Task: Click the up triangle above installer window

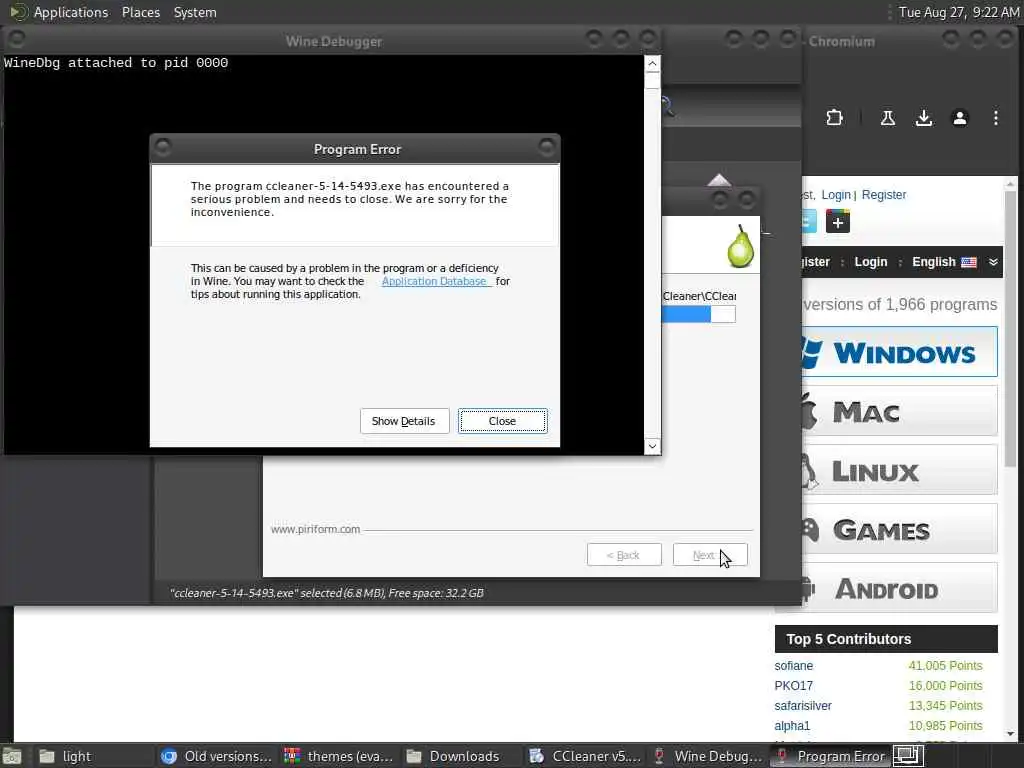Action: point(719,180)
